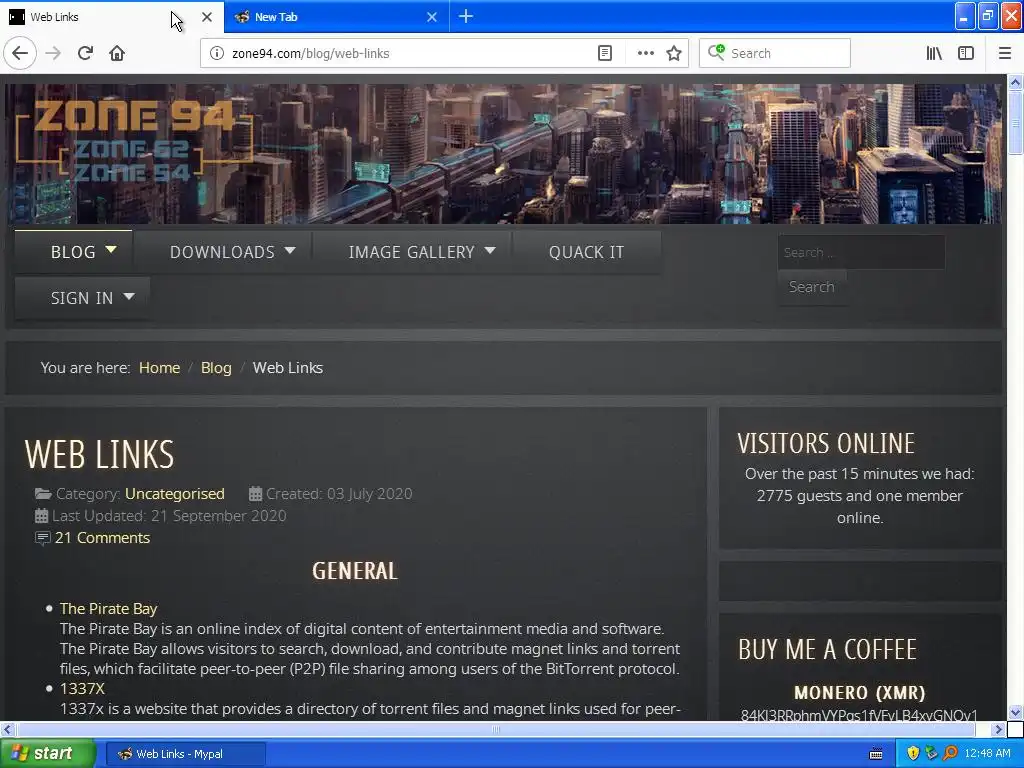
Task: Click the site search text field
Action: [861, 252]
